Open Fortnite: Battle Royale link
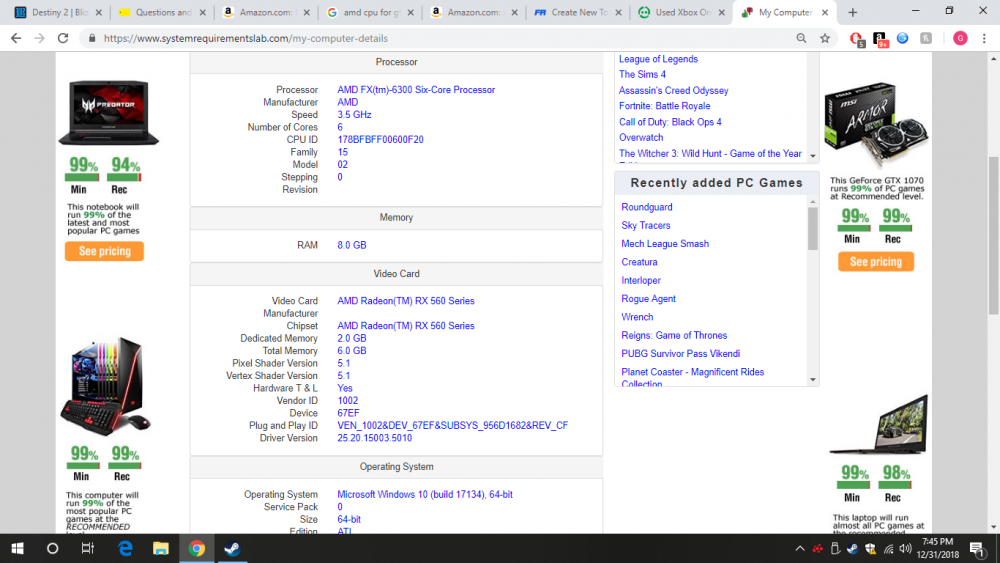This screenshot has height=563, width=1000. pyautogui.click(x=665, y=106)
